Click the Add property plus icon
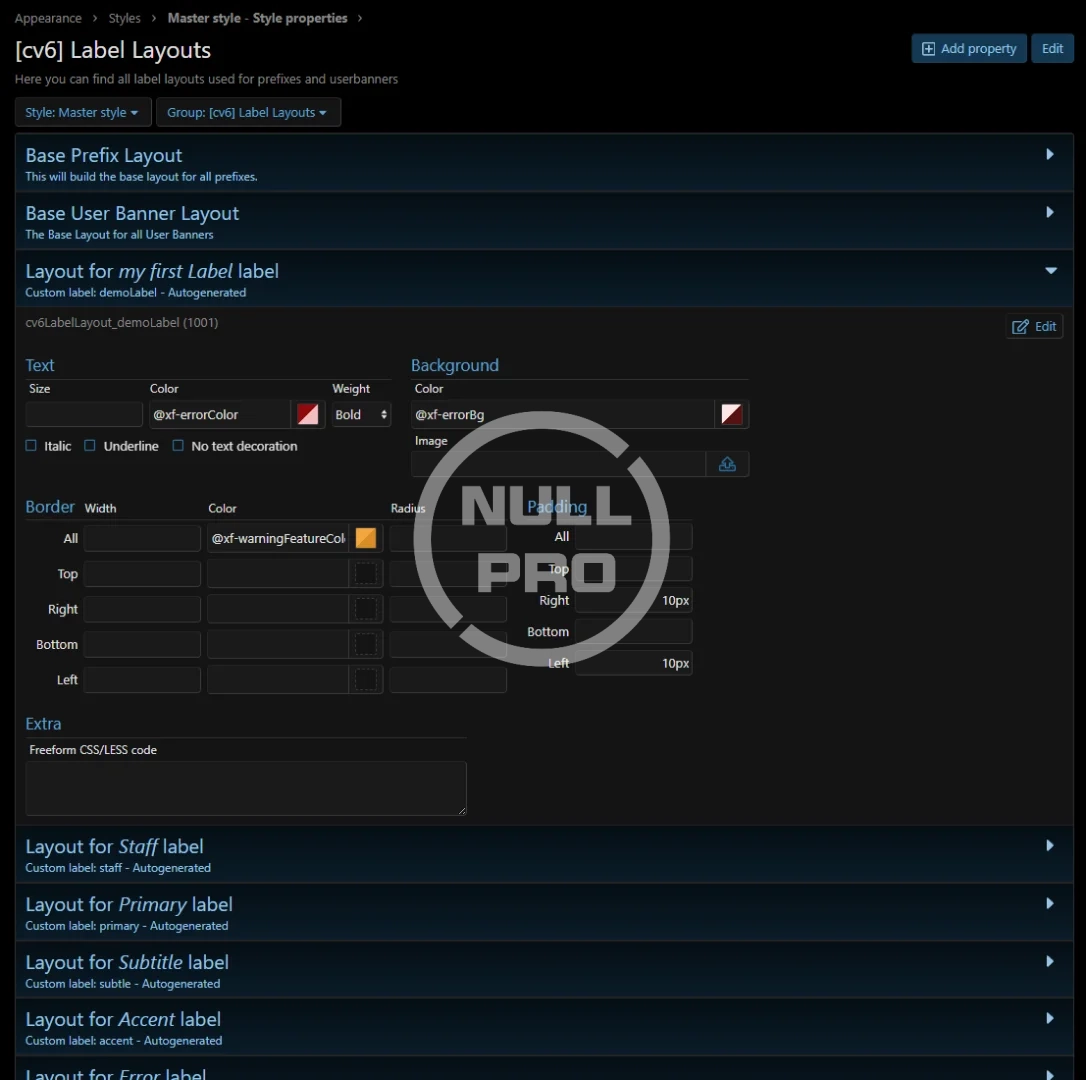 point(928,49)
